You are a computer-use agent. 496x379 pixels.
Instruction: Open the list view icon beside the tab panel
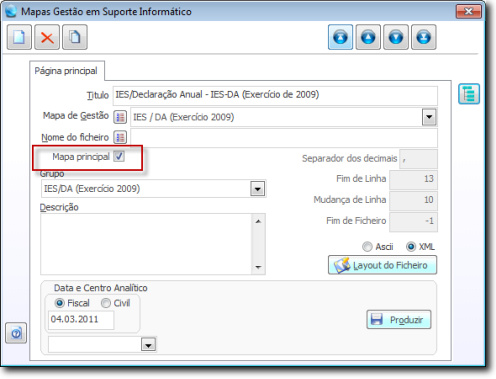coord(469,94)
